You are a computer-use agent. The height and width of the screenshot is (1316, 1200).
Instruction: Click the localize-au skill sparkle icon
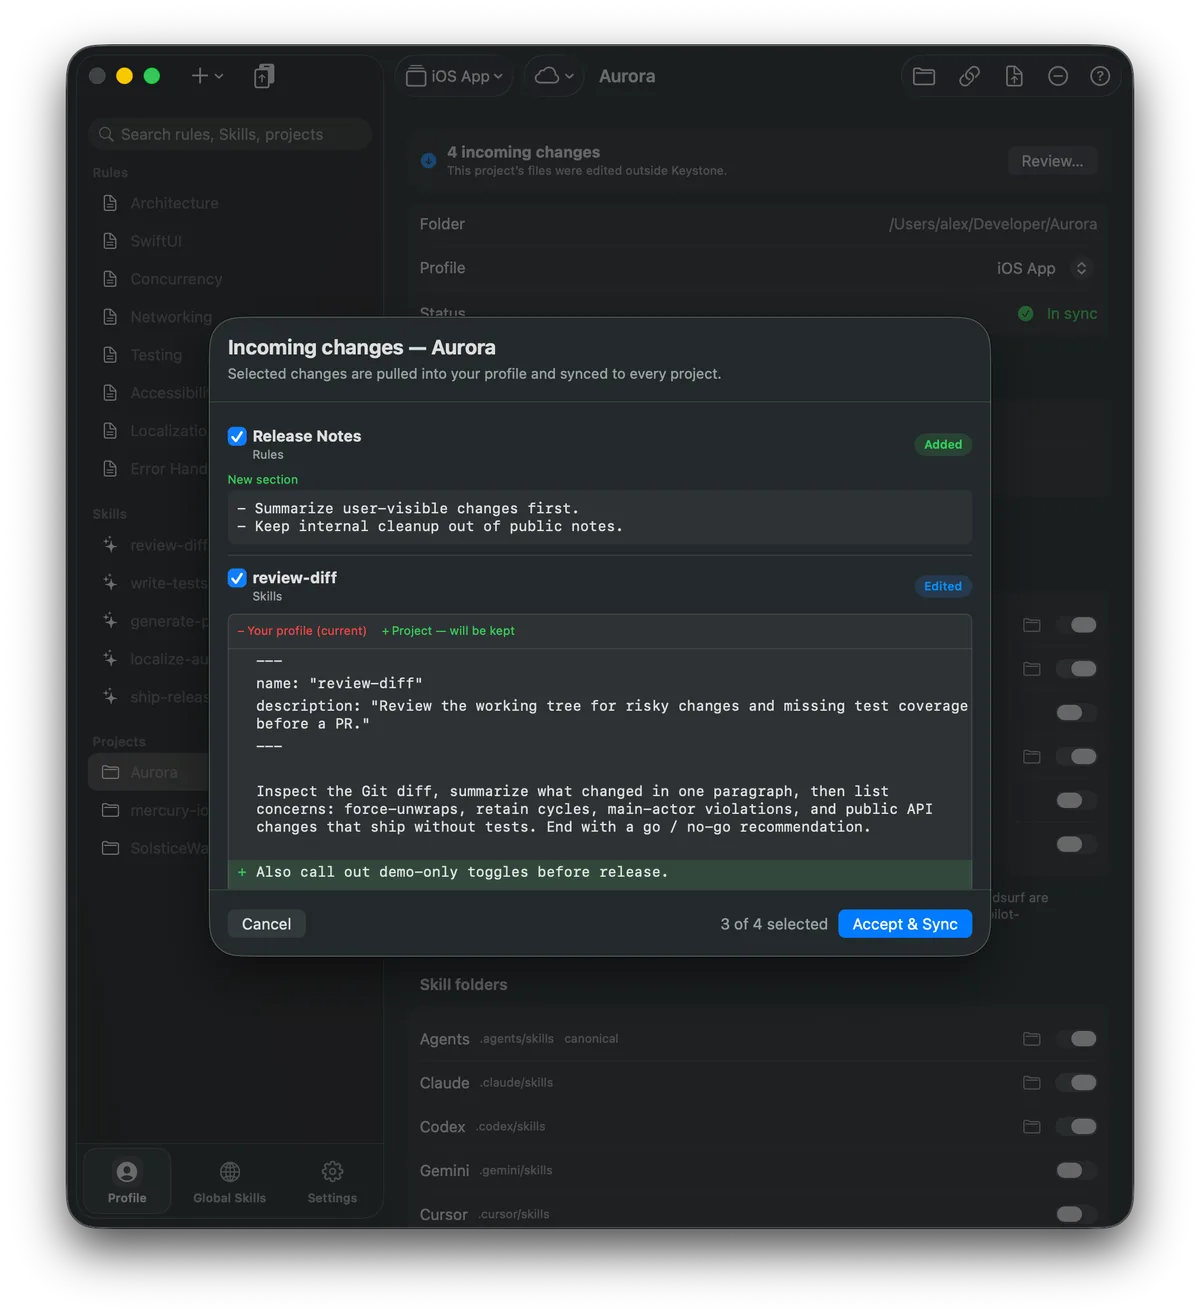110,659
